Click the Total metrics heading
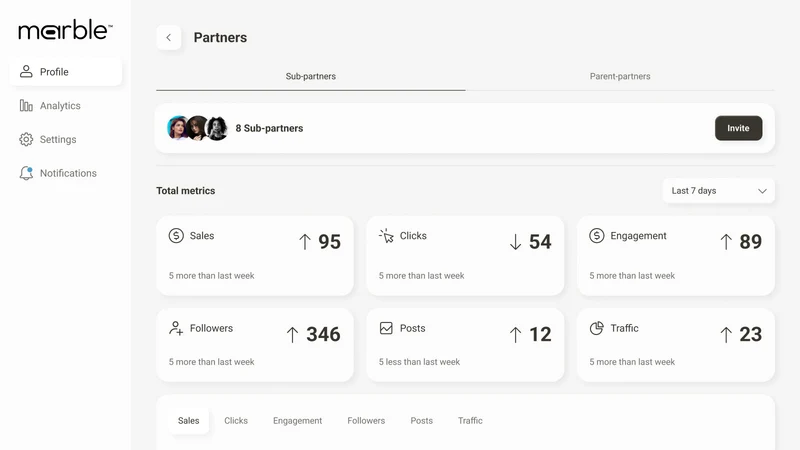The image size is (800, 450). pos(186,191)
